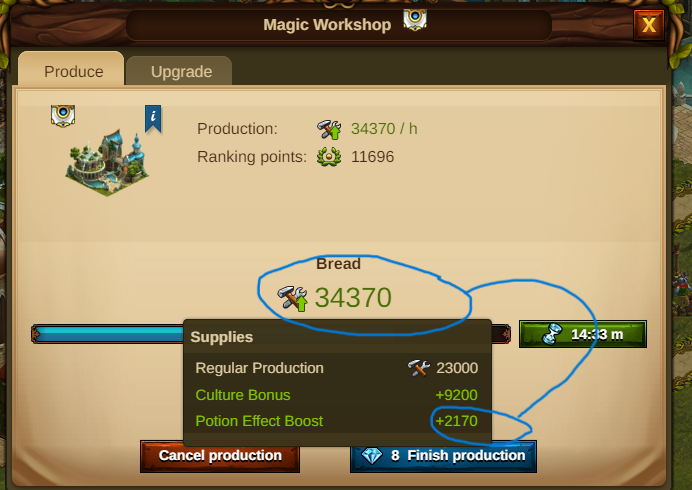Select the Produce tab
Screen dimensions: 692x490
(71, 69)
